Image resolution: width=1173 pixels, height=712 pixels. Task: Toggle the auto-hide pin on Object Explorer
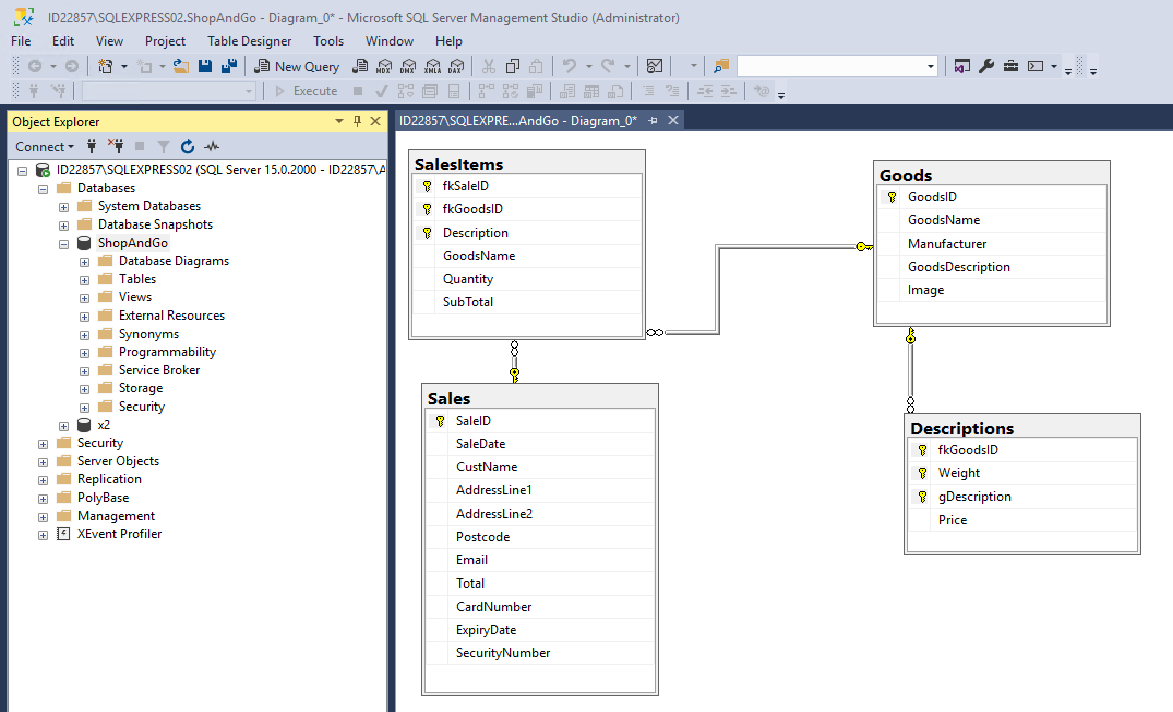(357, 121)
